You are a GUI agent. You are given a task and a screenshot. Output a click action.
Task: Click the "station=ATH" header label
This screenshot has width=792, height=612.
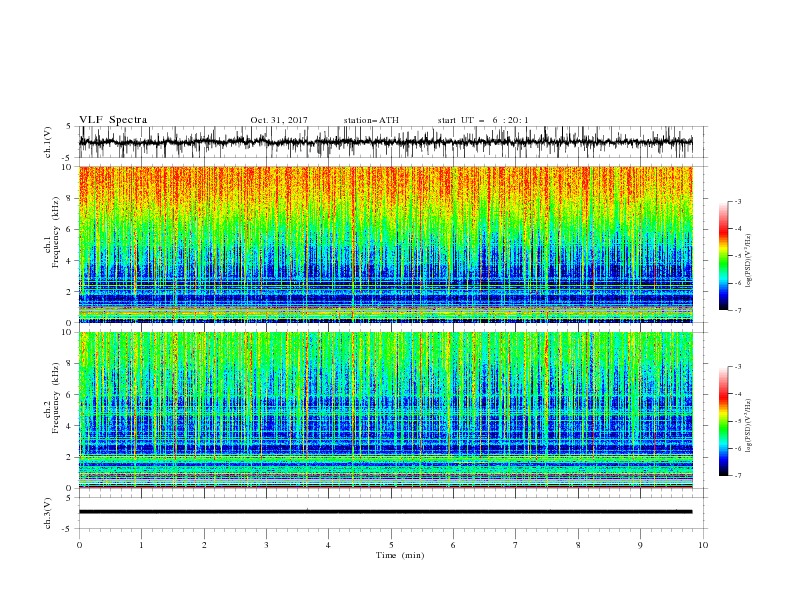[x=371, y=120]
